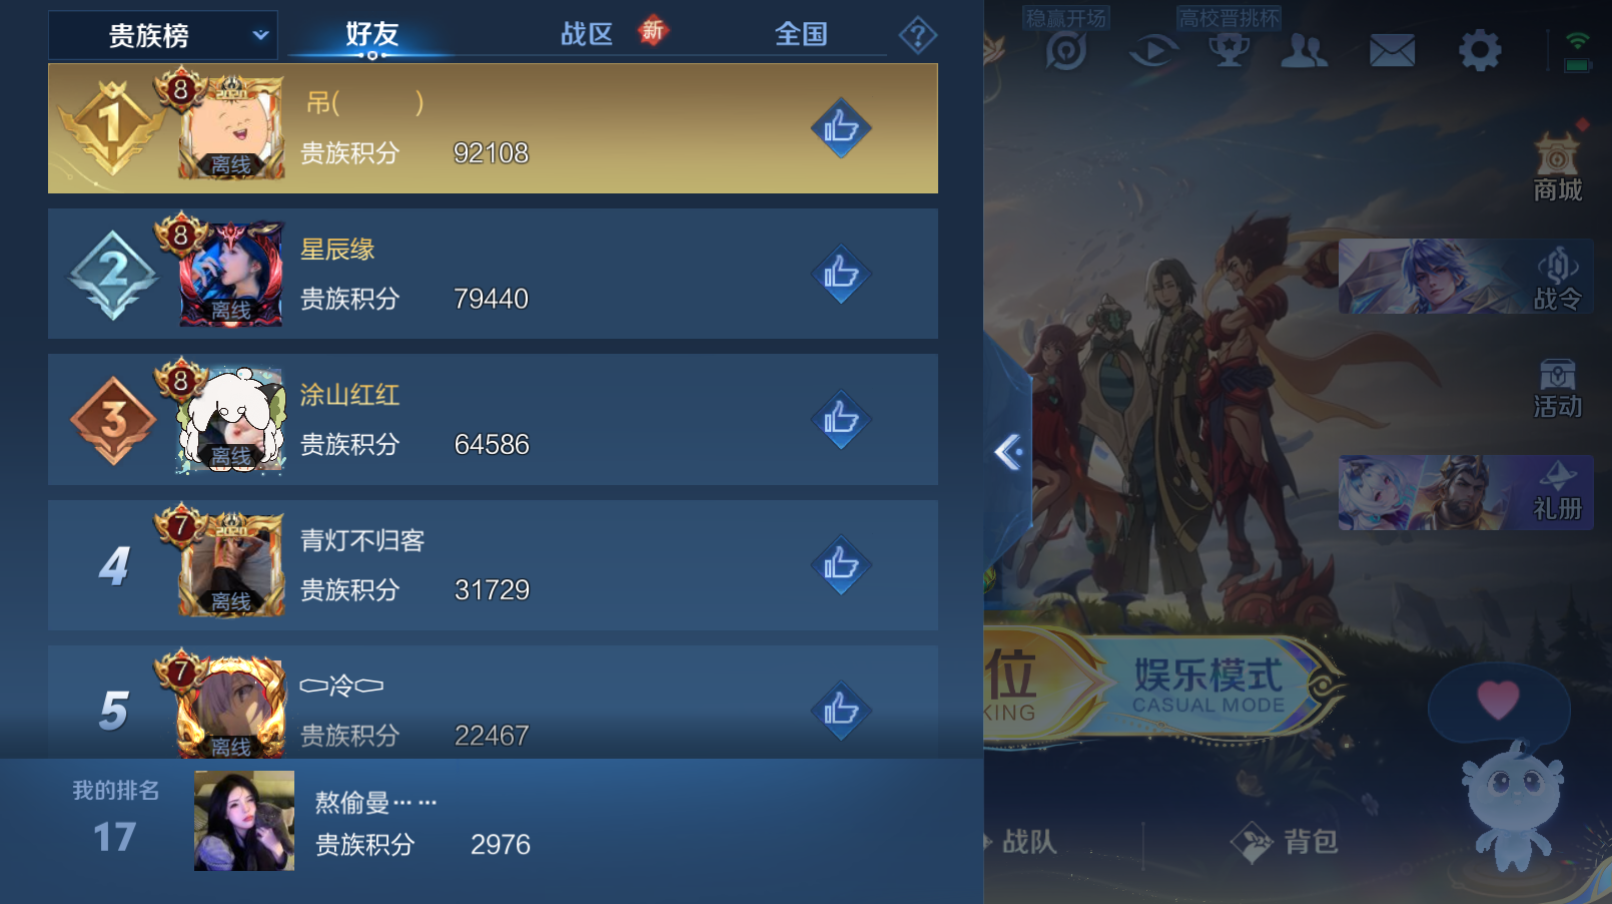Tap the thumbs-up for 青灯不归客
The height and width of the screenshot is (904, 1612).
tap(841, 565)
